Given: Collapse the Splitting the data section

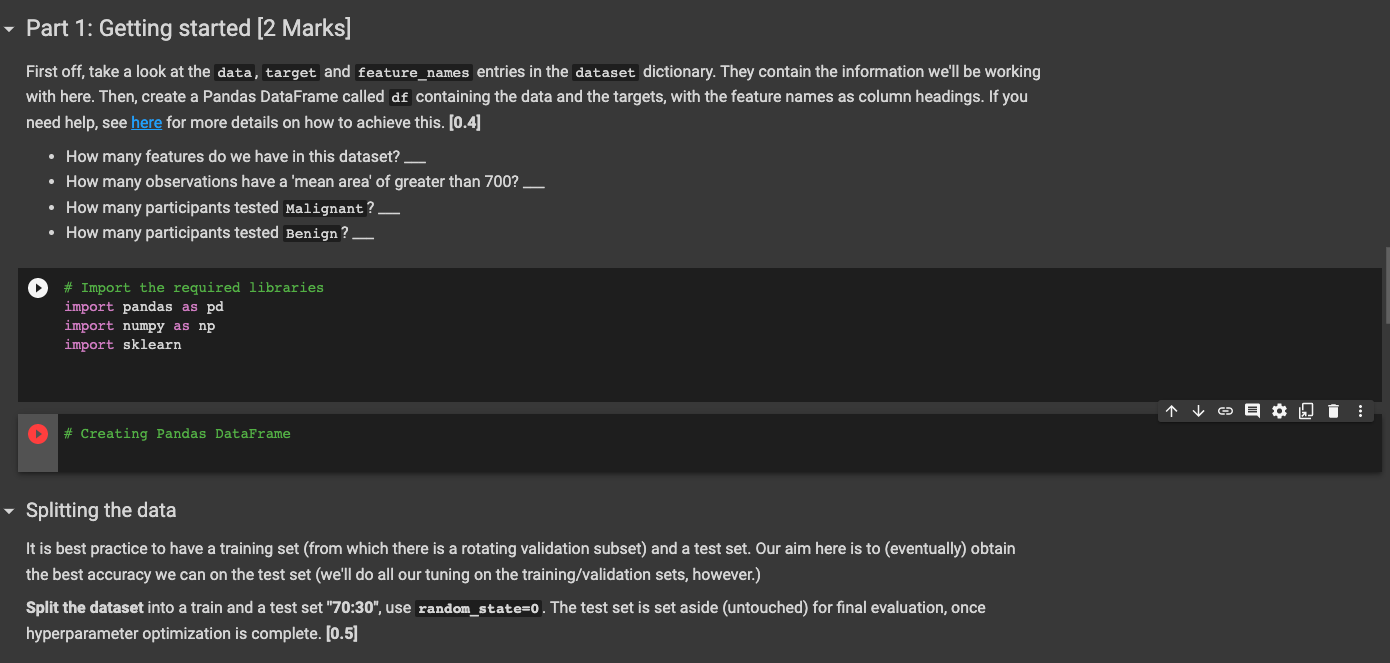Looking at the screenshot, I should [10, 510].
